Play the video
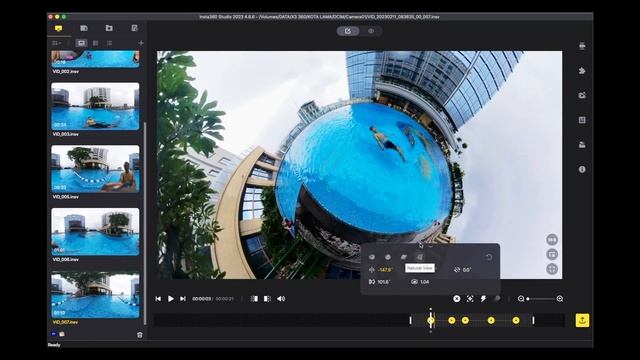This screenshot has width=640, height=360. [171, 299]
